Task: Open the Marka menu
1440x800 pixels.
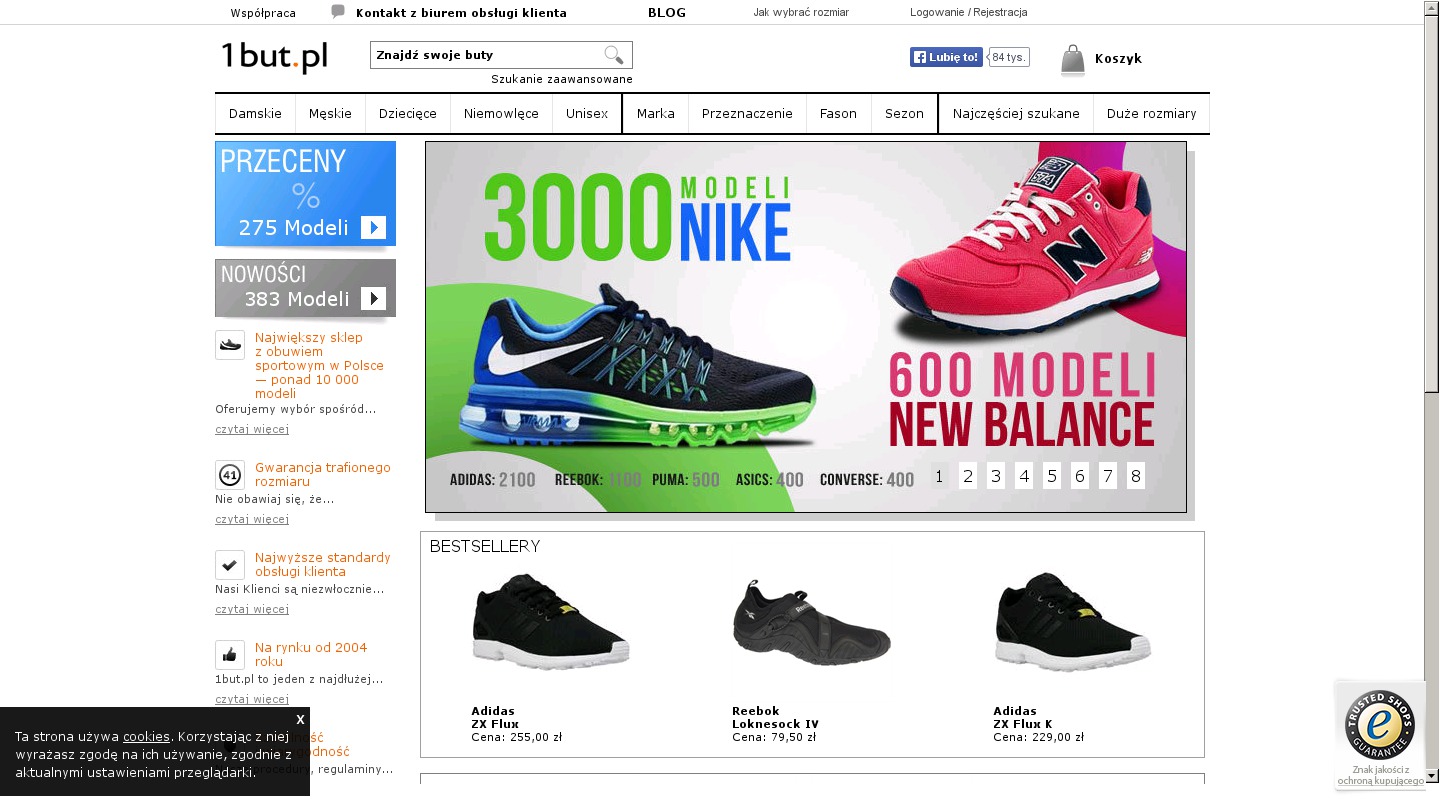Action: (x=656, y=113)
